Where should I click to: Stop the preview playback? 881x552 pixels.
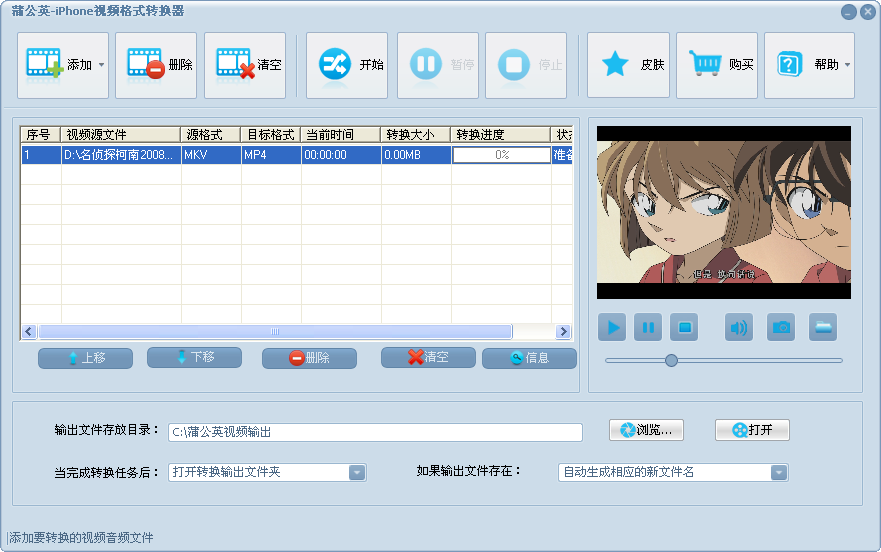tap(684, 327)
